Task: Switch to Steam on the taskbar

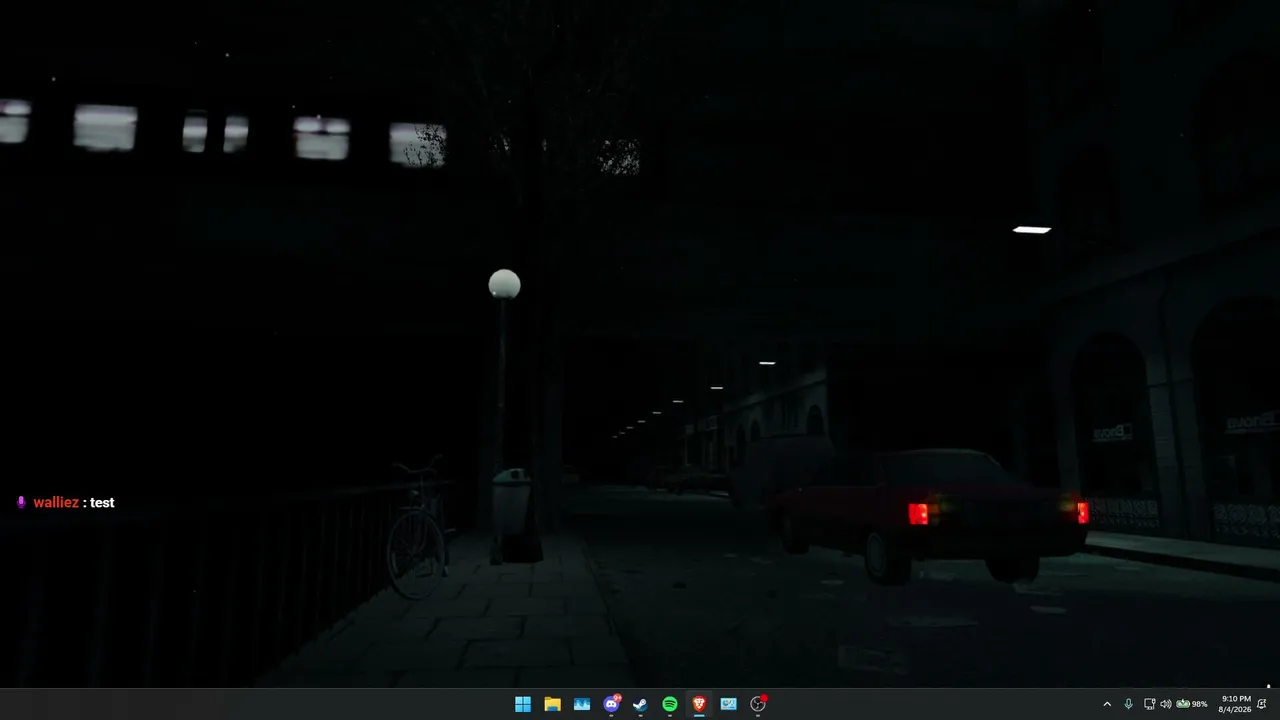Action: coord(640,704)
